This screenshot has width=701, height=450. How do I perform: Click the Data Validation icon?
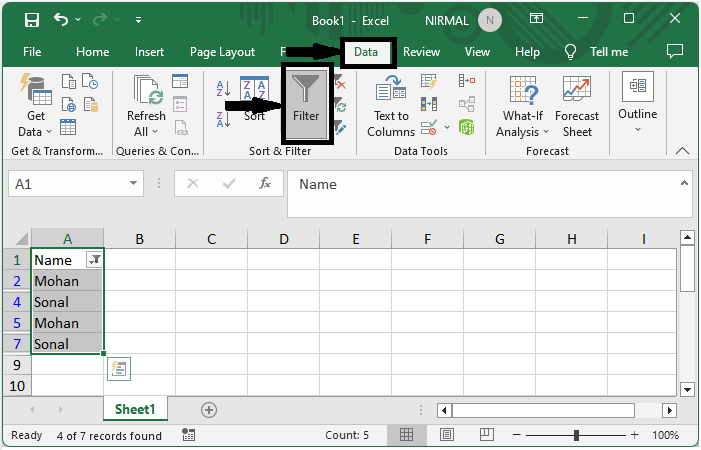tap(429, 127)
